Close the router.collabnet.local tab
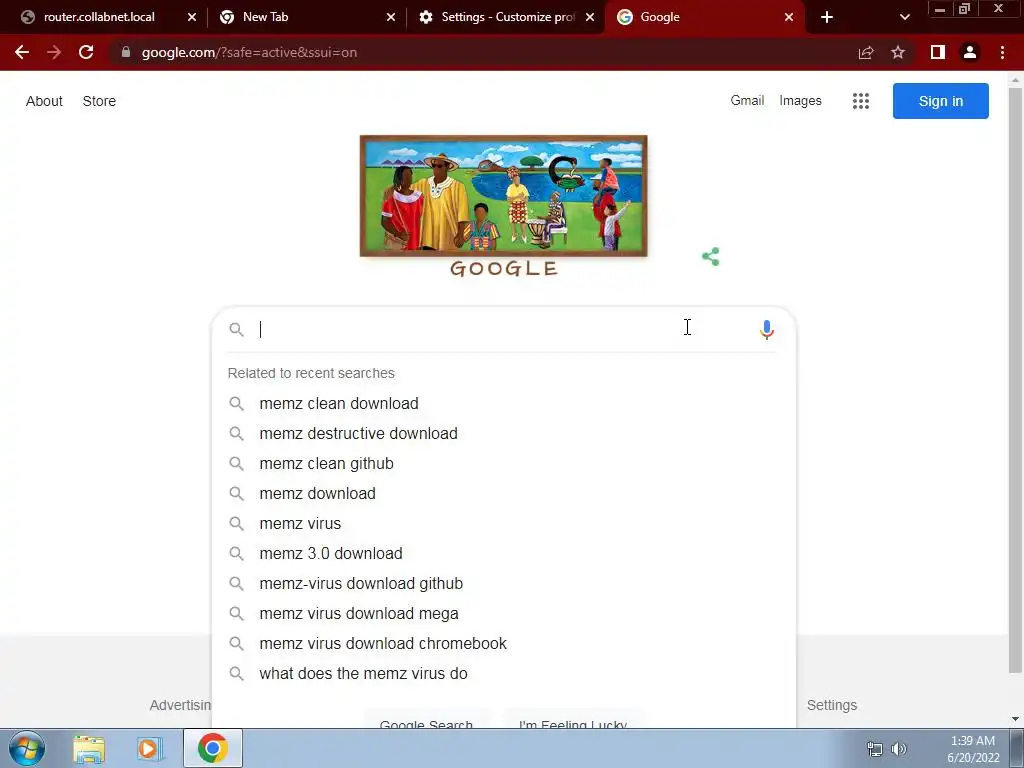Viewport: 1024px width, 768px height. 192,17
